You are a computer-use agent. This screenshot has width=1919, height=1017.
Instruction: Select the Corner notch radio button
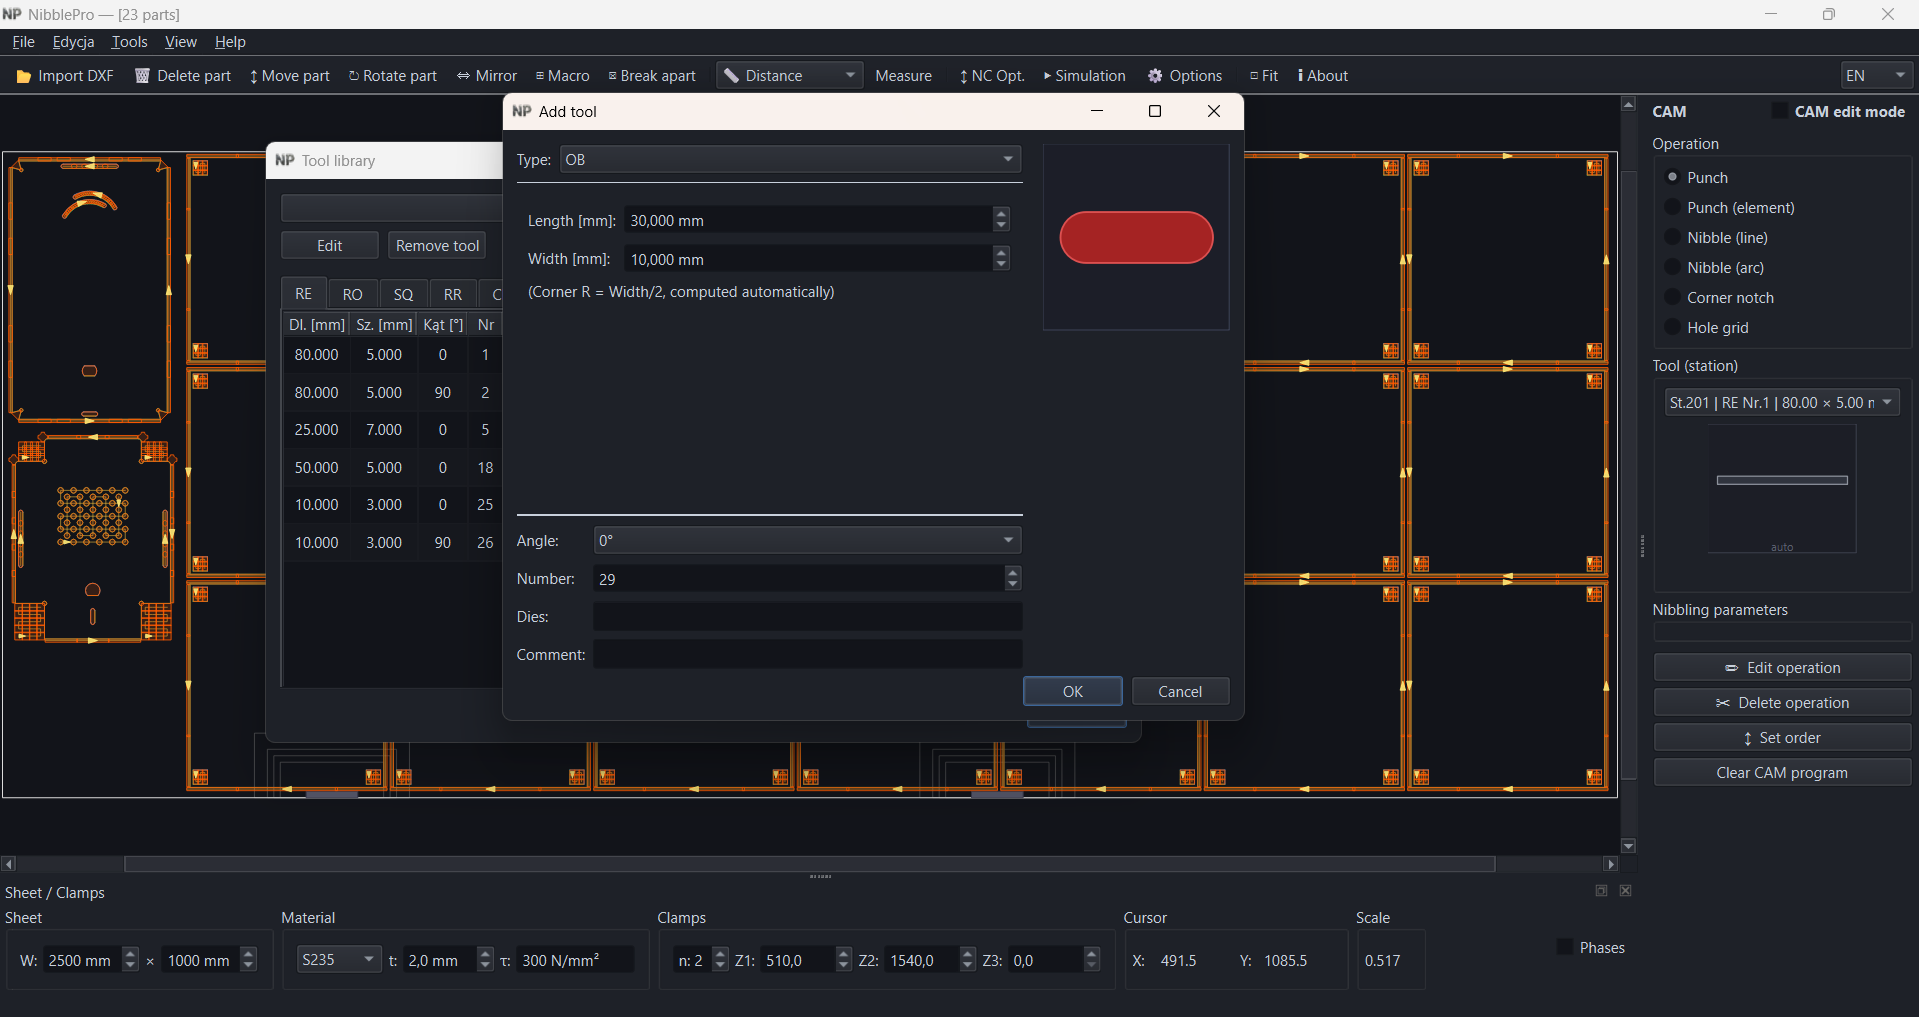1672,297
